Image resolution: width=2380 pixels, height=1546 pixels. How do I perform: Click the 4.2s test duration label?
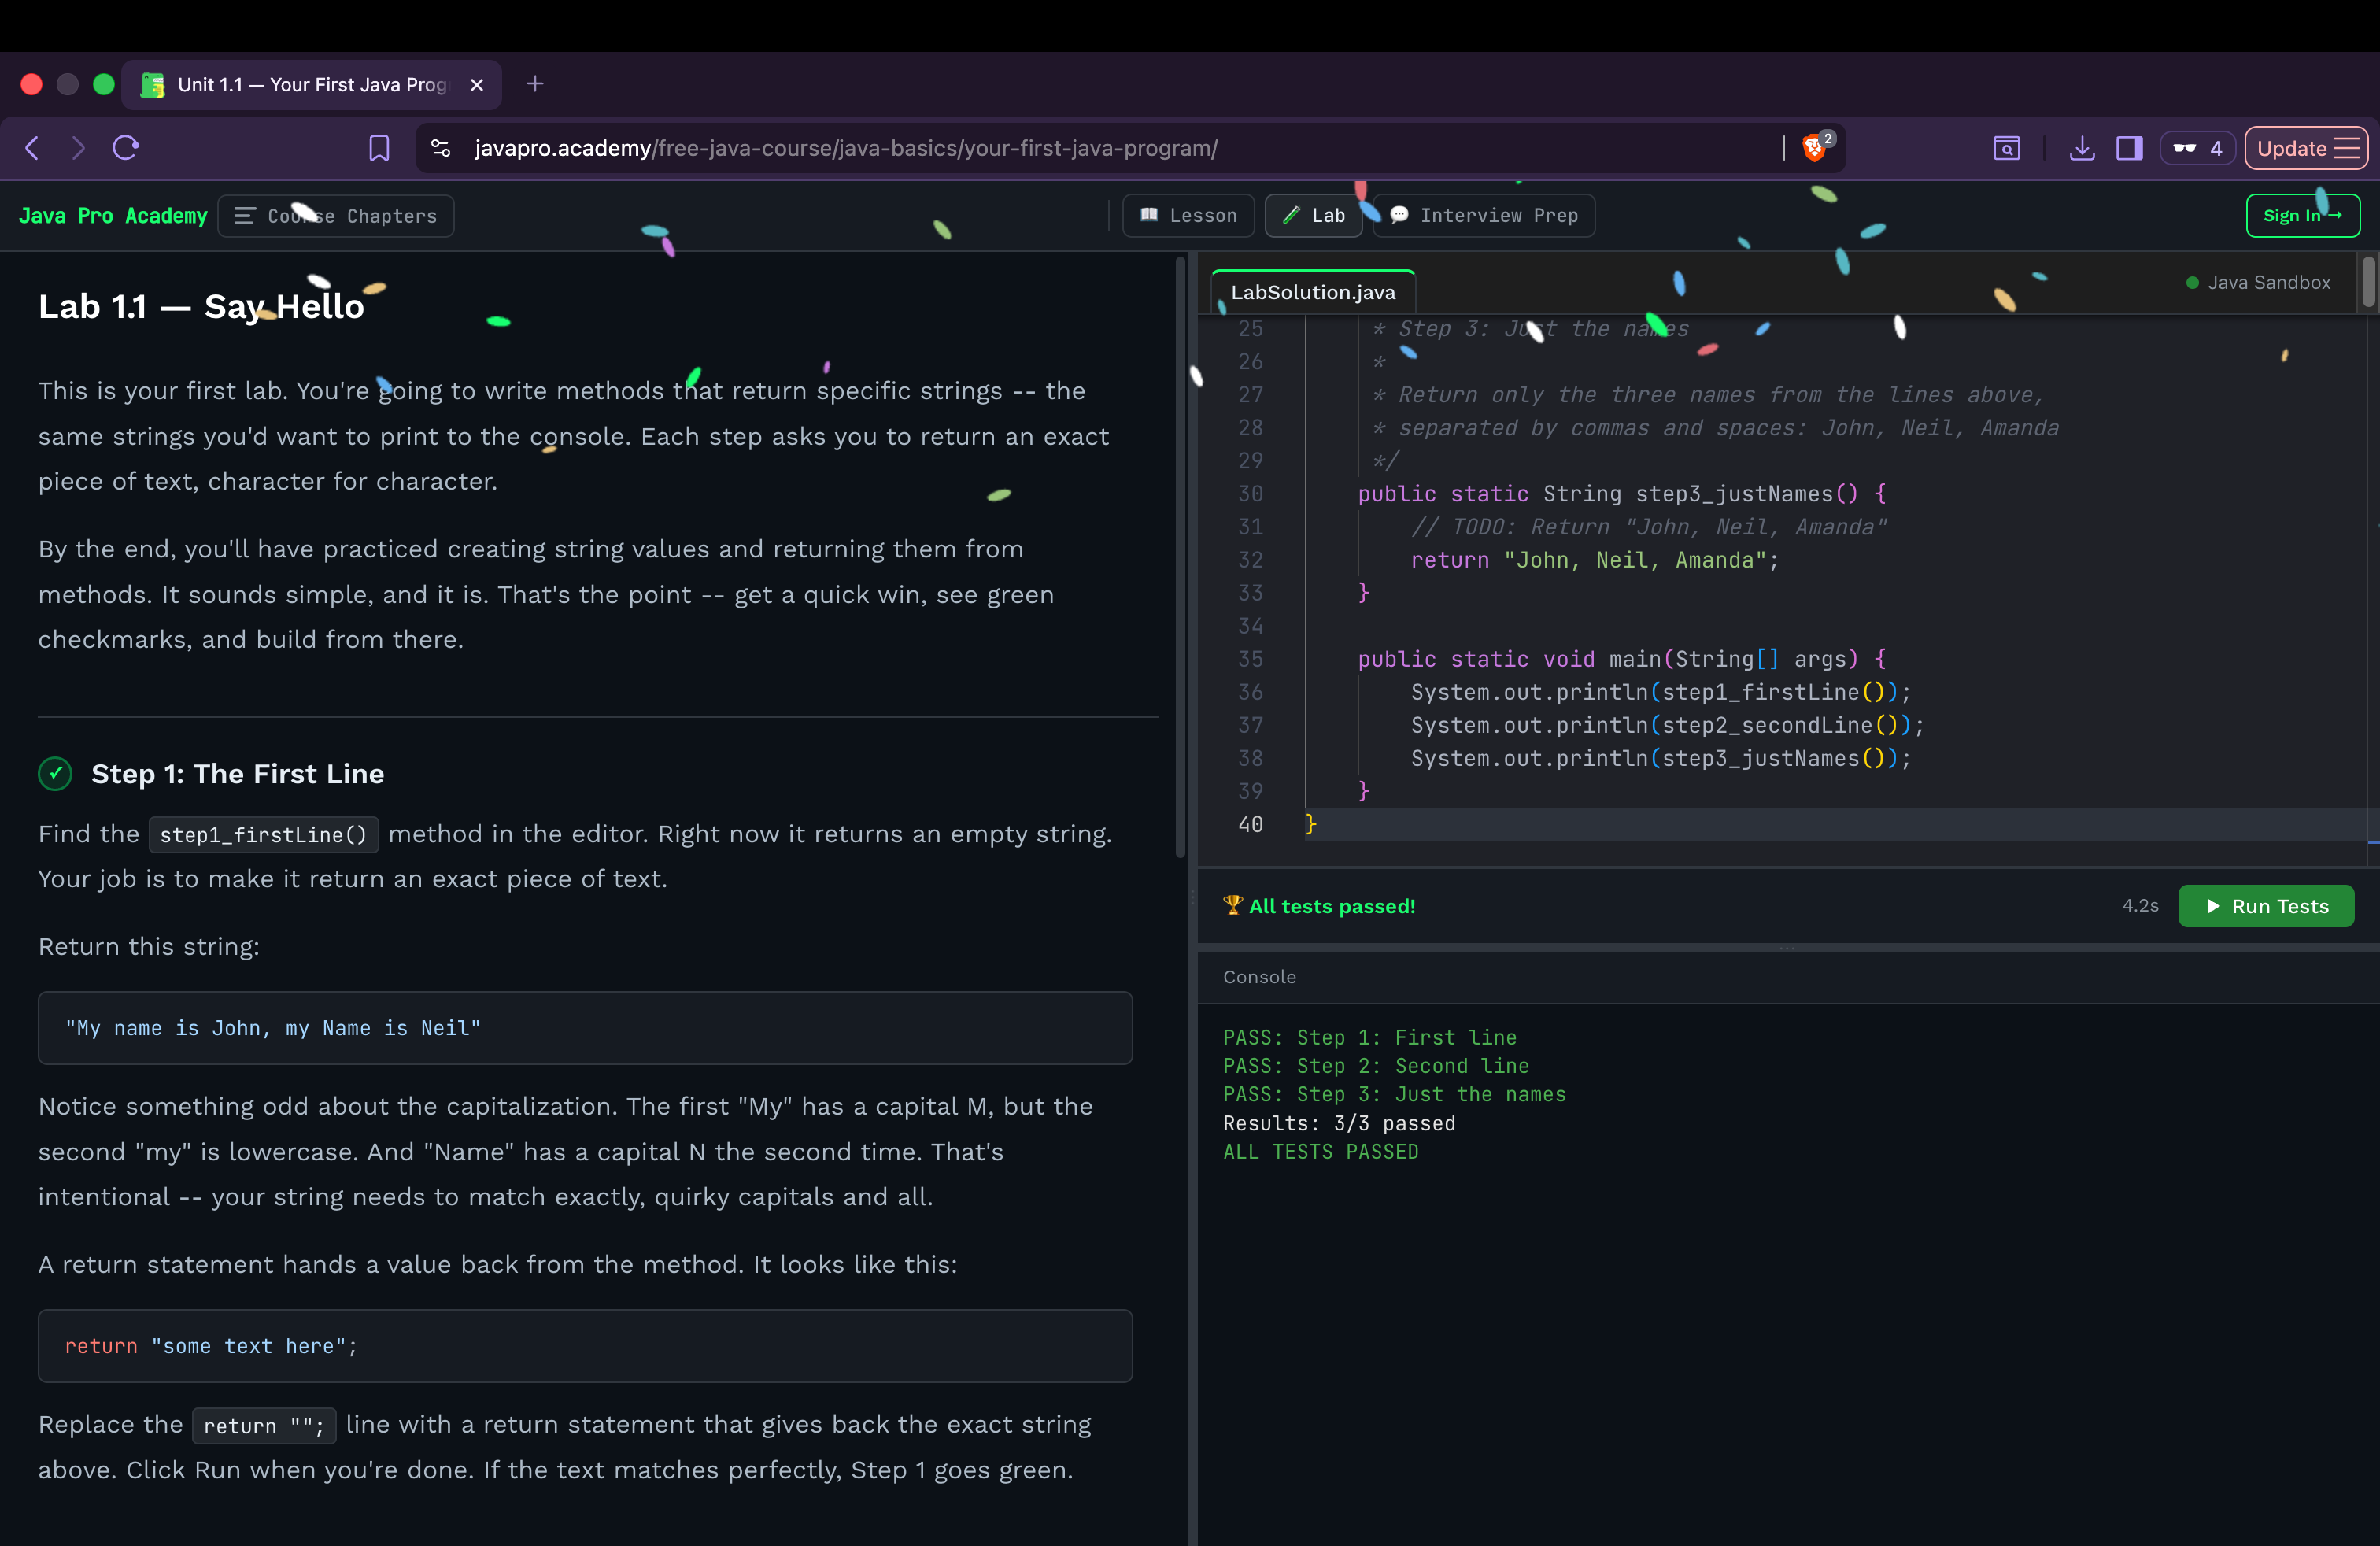click(x=2140, y=906)
